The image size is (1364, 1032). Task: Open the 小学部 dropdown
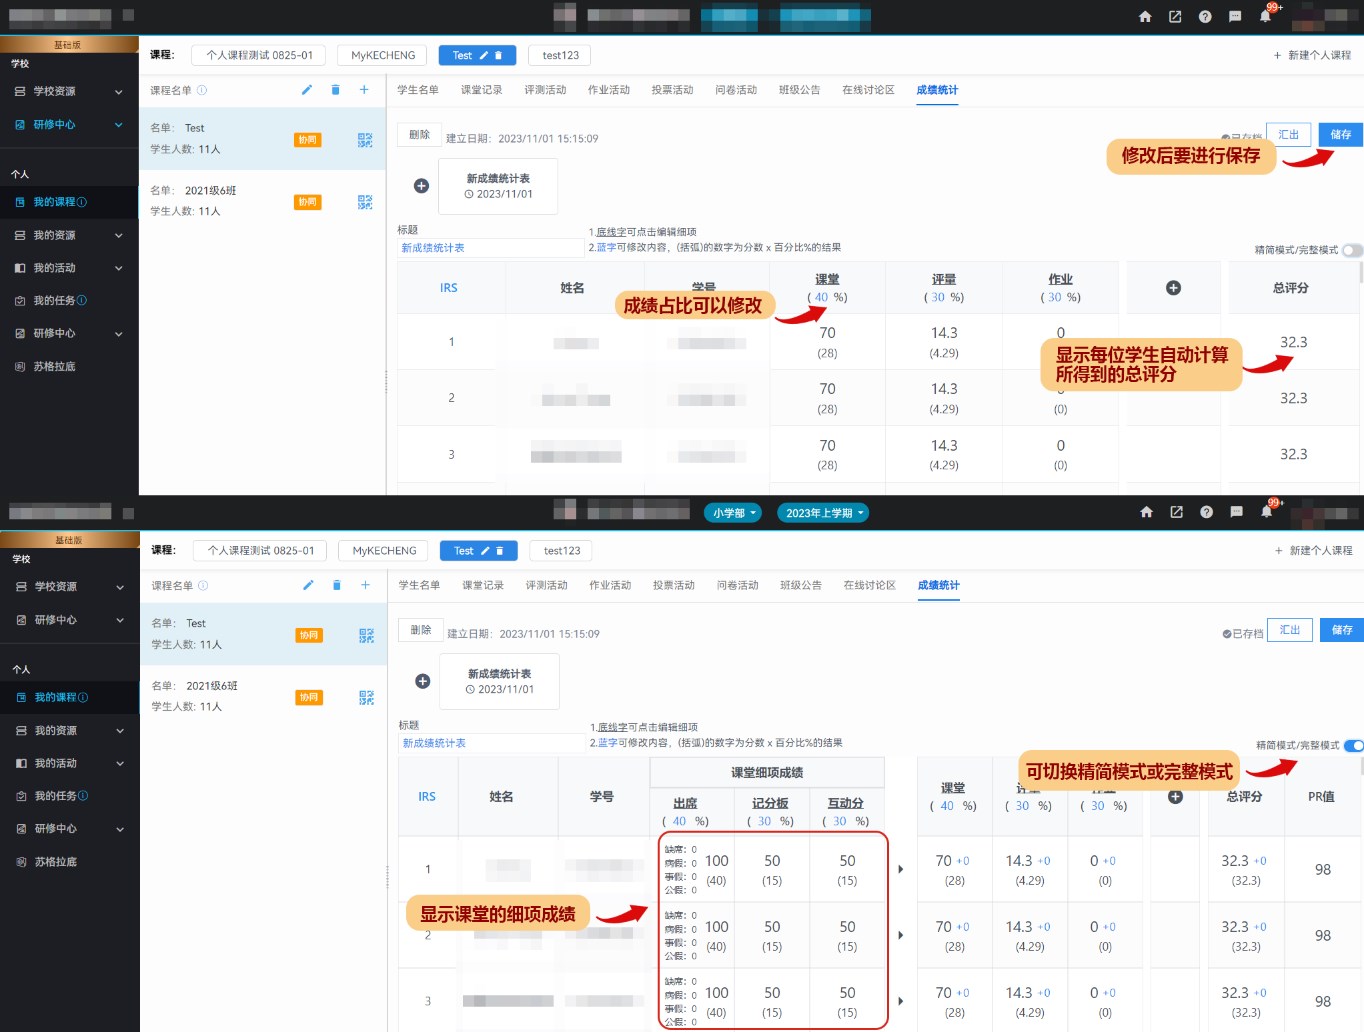(x=733, y=513)
